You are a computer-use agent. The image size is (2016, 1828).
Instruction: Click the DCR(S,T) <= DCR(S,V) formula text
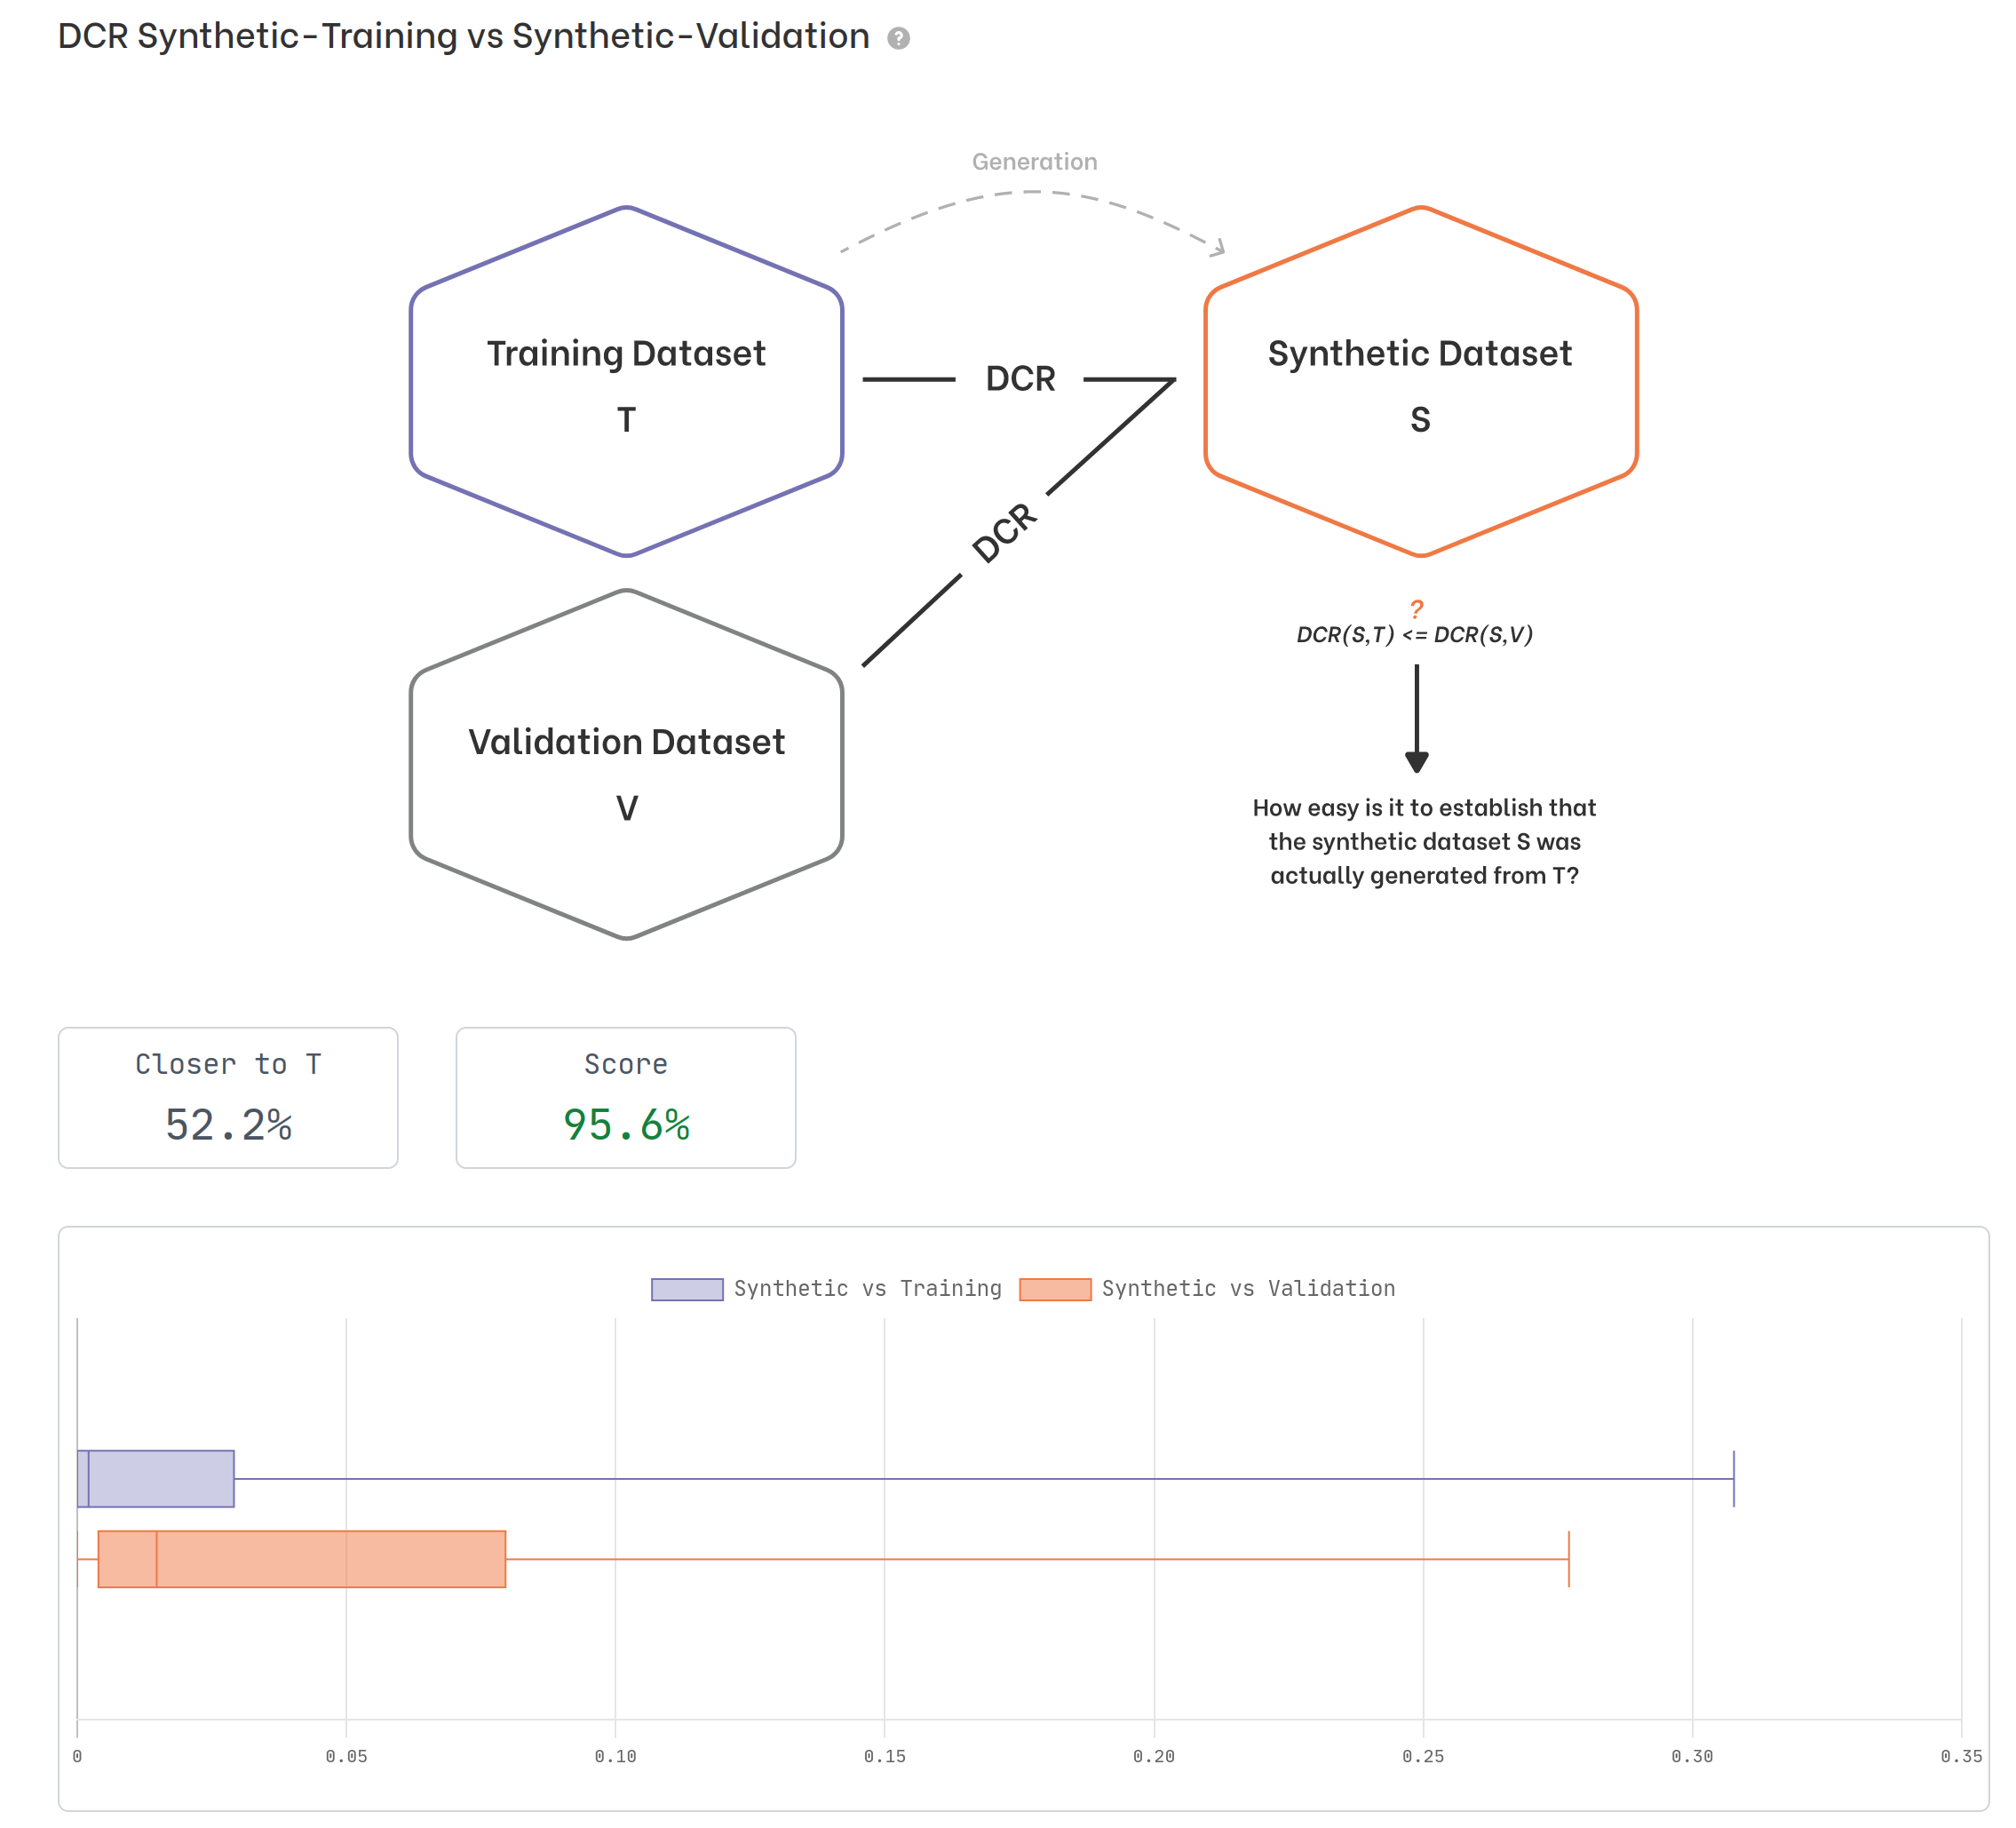1414,634
